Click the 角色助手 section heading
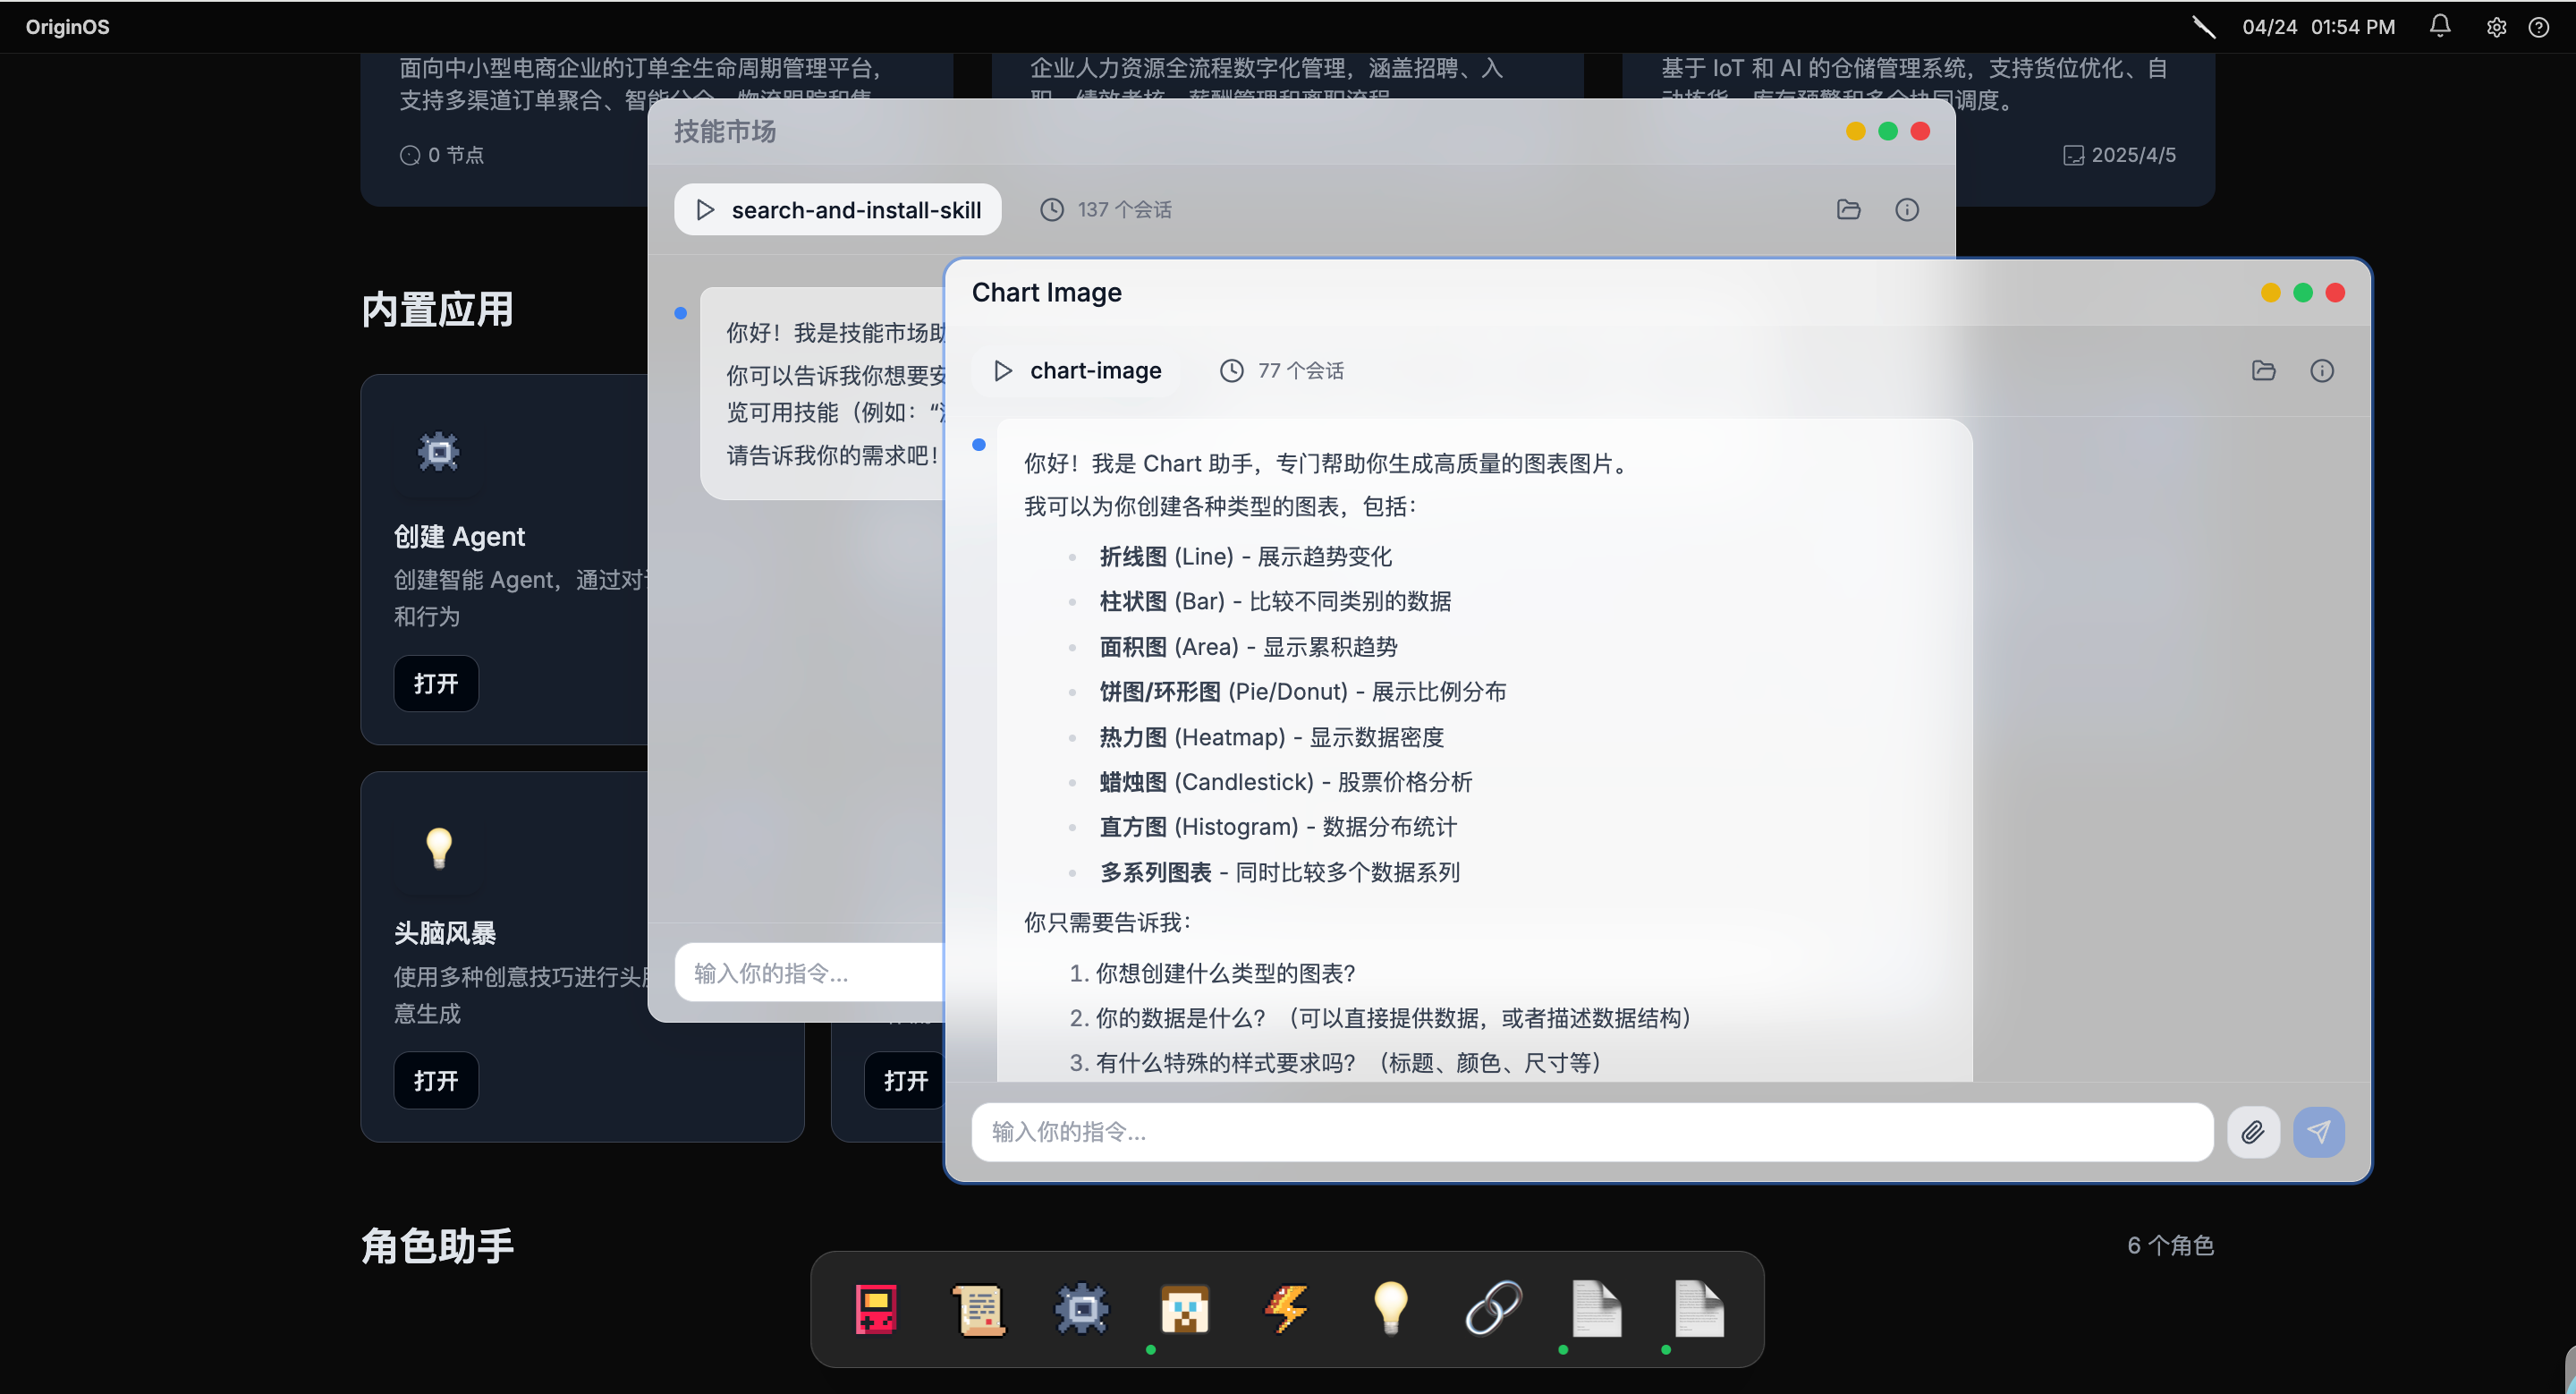Image resolution: width=2576 pixels, height=1394 pixels. coord(437,1246)
